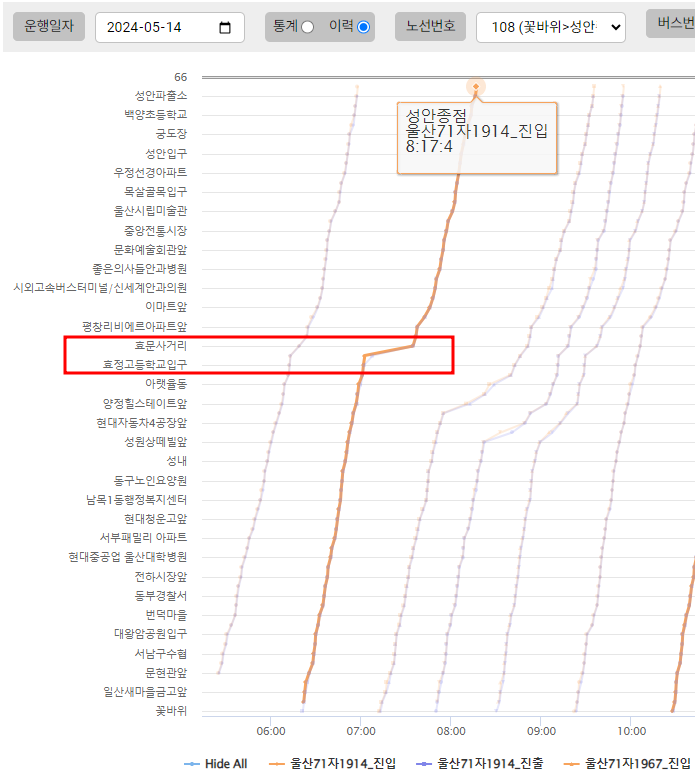The height and width of the screenshot is (780, 695).
Task: Open the route dropdown showing 108
Action: [551, 27]
